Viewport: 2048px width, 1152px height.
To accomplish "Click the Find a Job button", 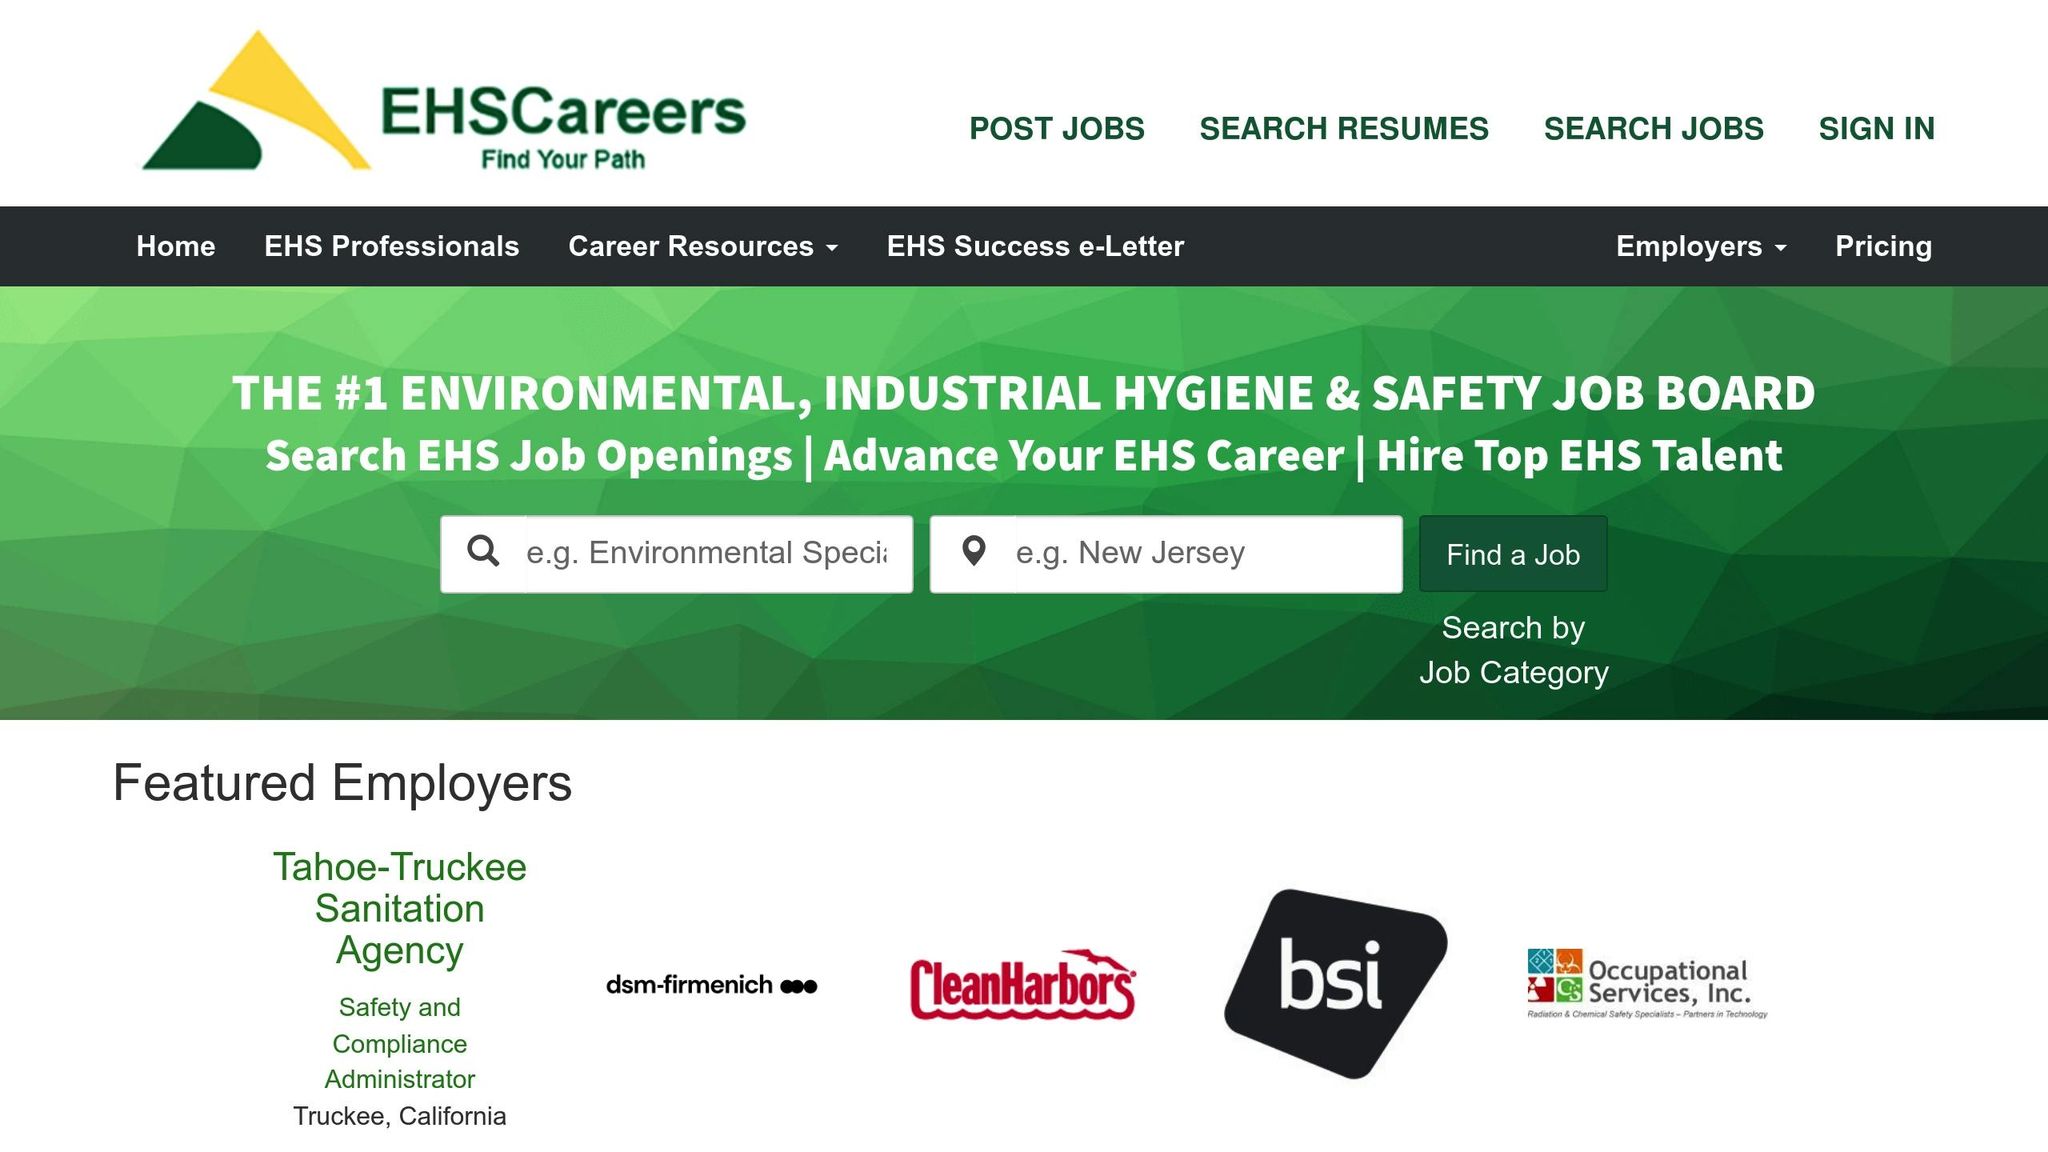I will coord(1512,553).
